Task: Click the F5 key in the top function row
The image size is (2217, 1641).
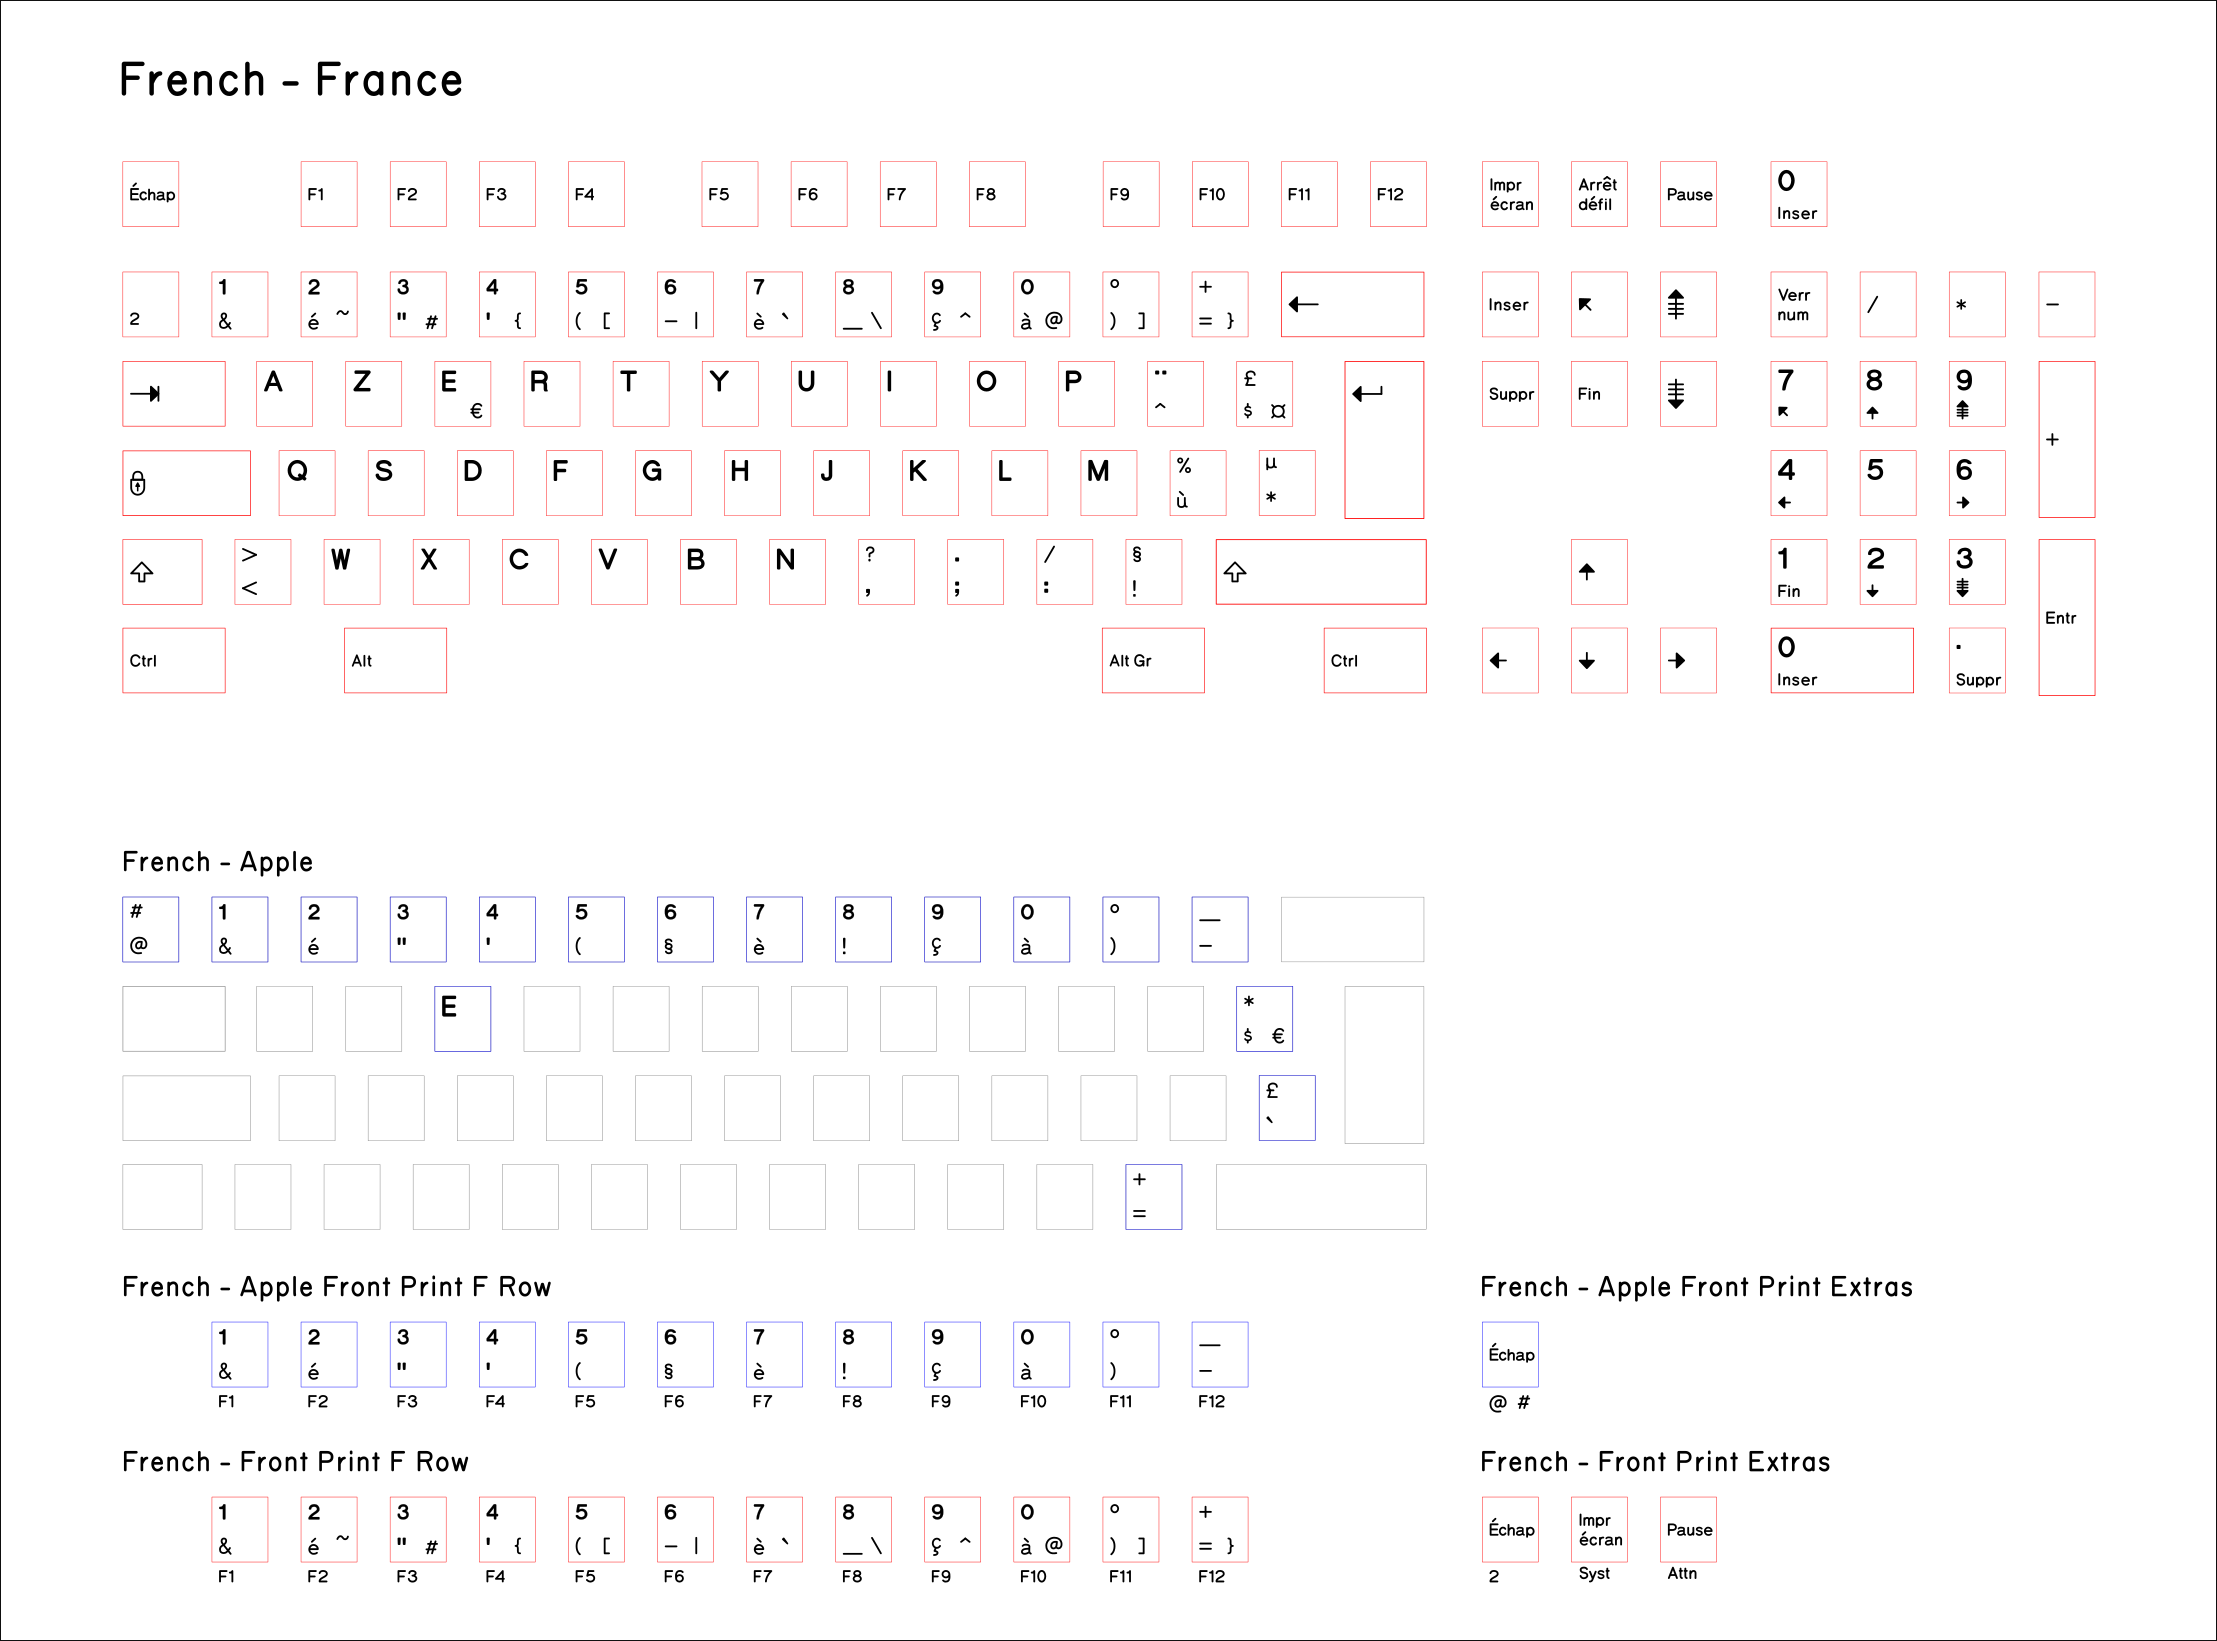Action: point(730,194)
